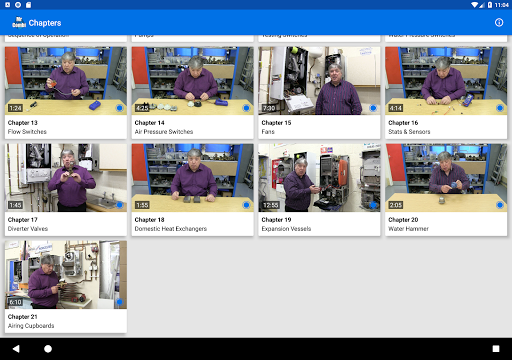Open the info icon in header
The height and width of the screenshot is (360, 512).
[x=499, y=23]
